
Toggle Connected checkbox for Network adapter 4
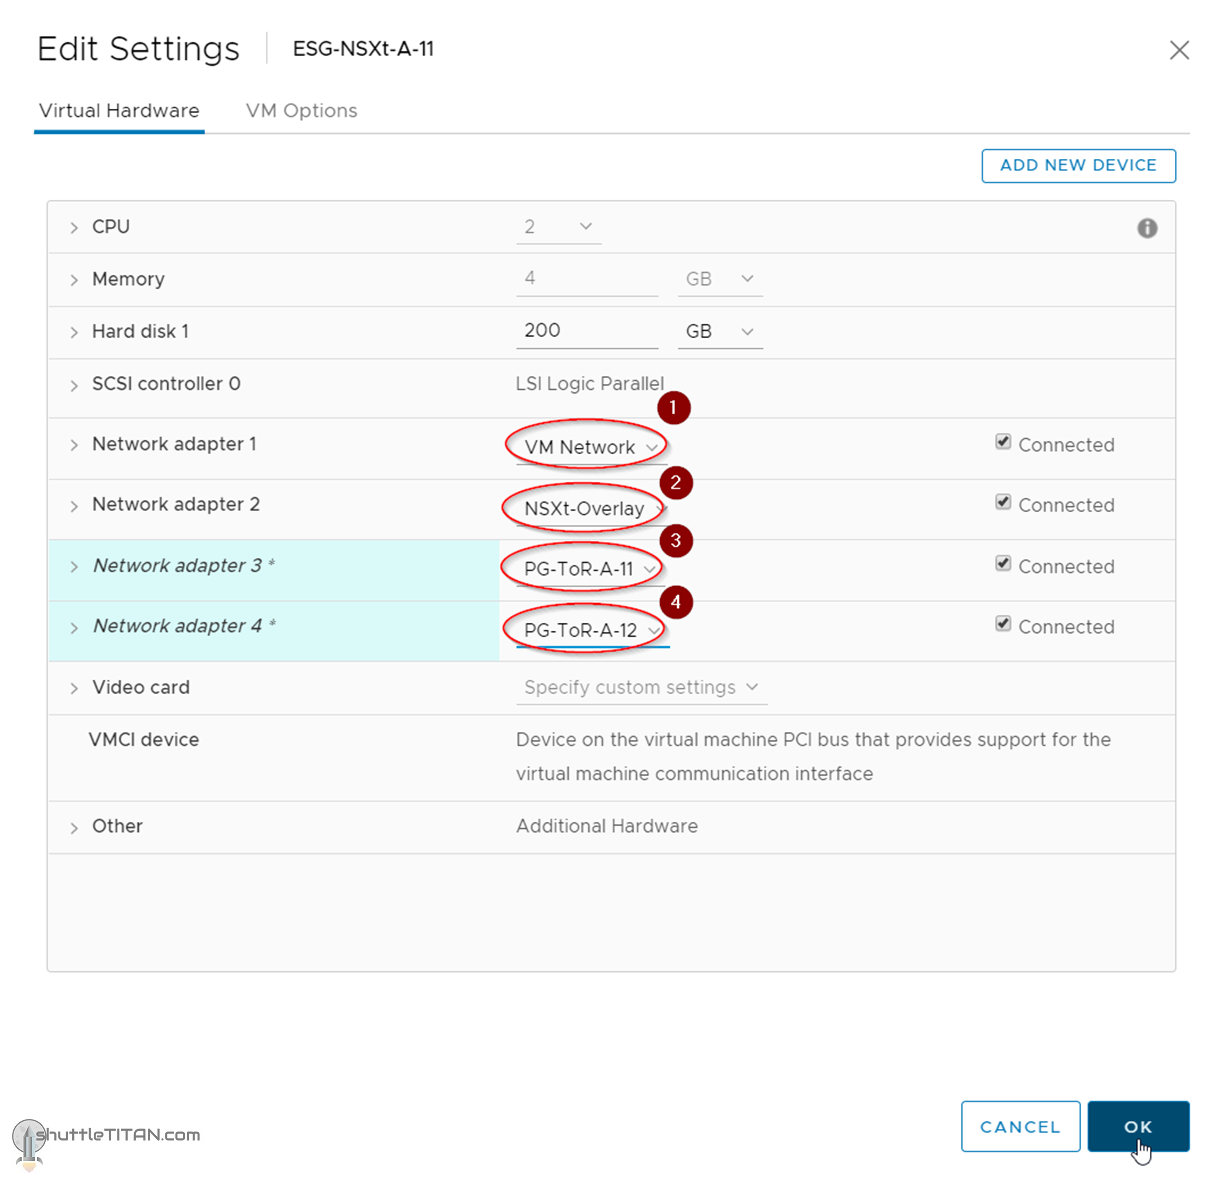[1003, 624]
